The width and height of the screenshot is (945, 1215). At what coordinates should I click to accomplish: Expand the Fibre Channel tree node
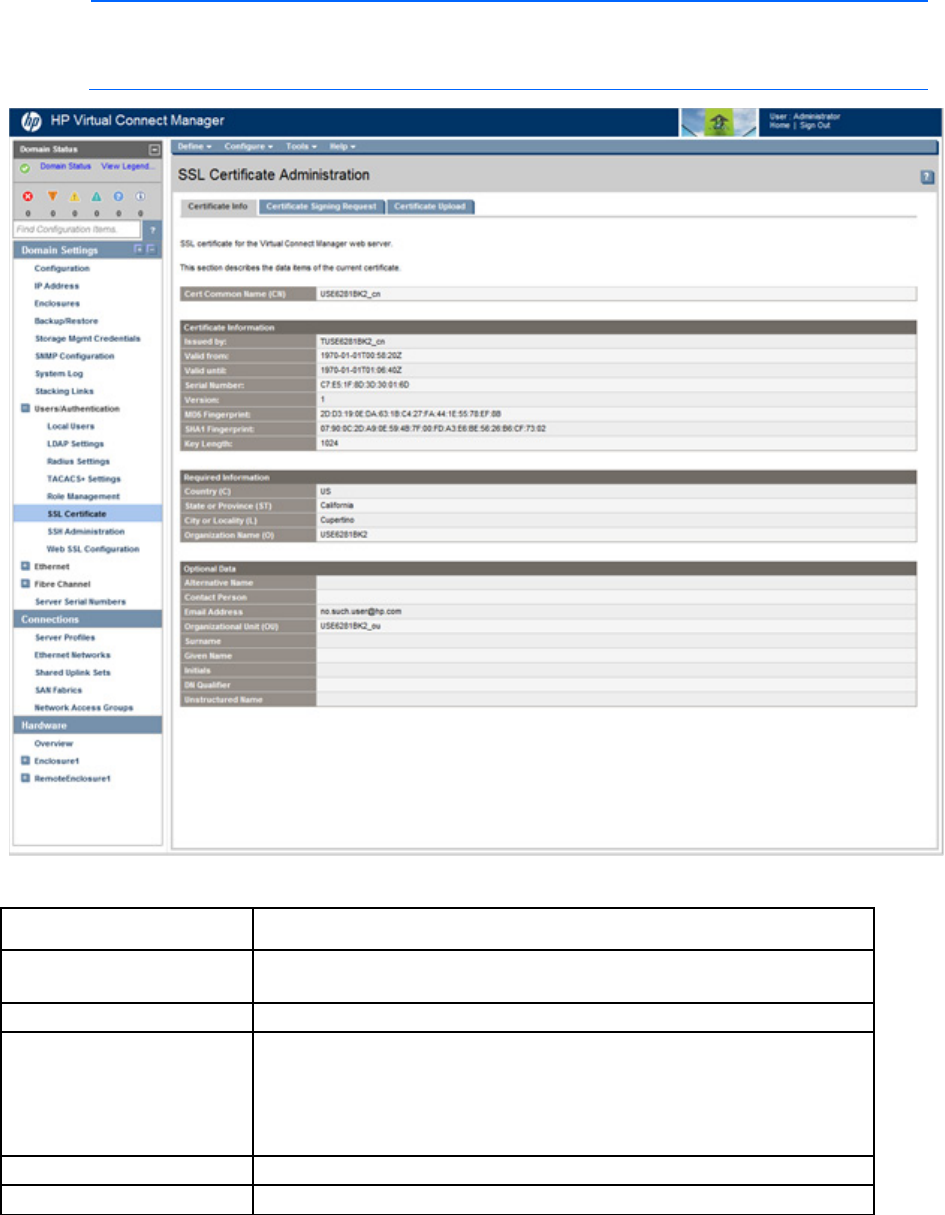point(25,584)
